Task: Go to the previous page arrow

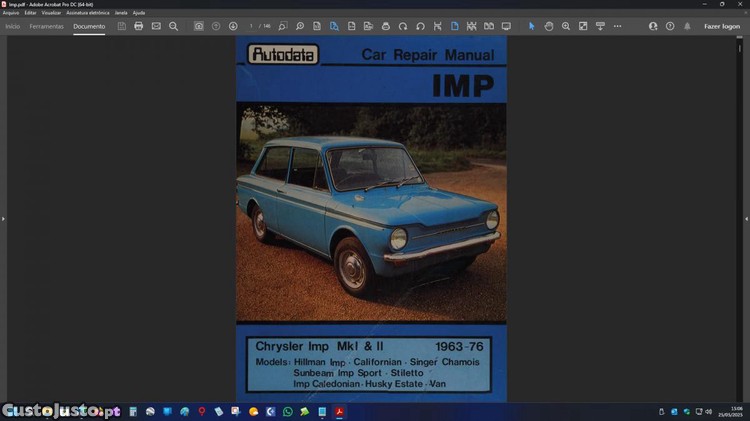Action: pyautogui.click(x=216, y=26)
